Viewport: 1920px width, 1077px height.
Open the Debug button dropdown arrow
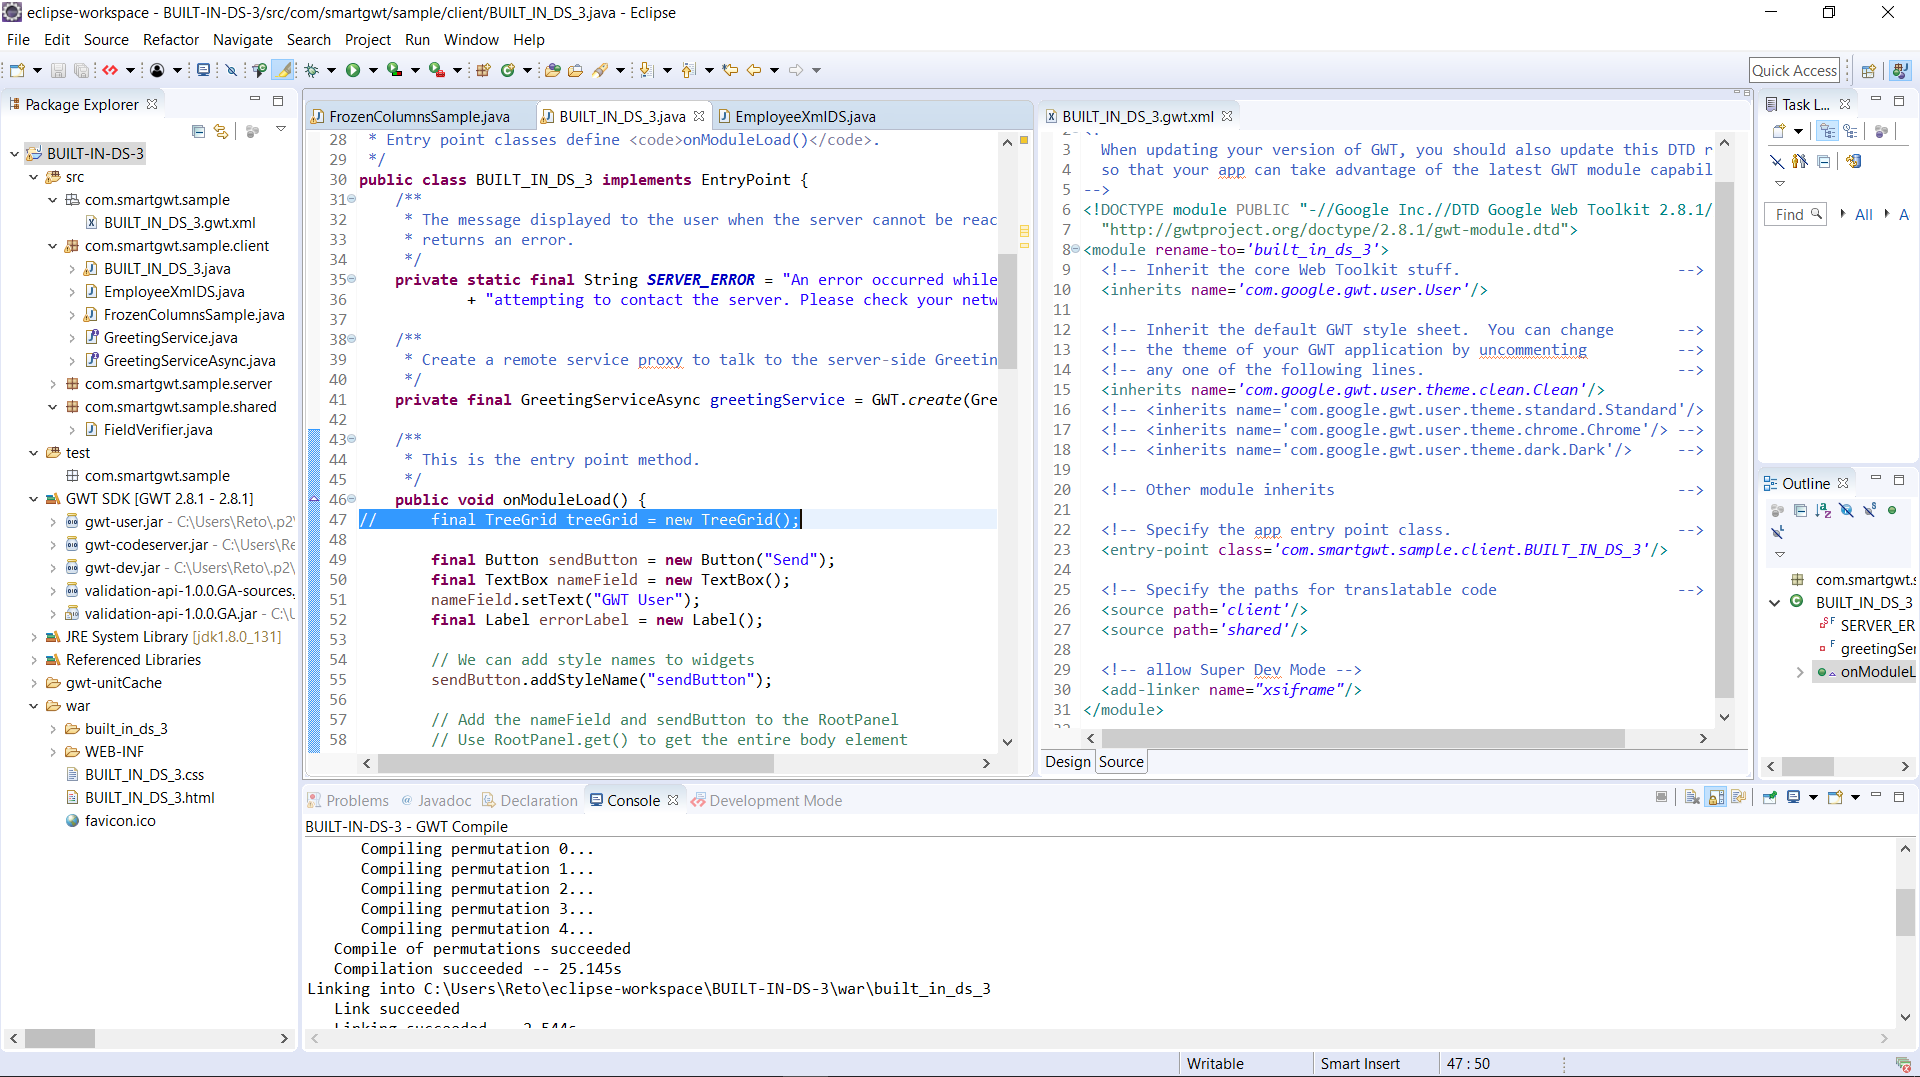[x=331, y=70]
